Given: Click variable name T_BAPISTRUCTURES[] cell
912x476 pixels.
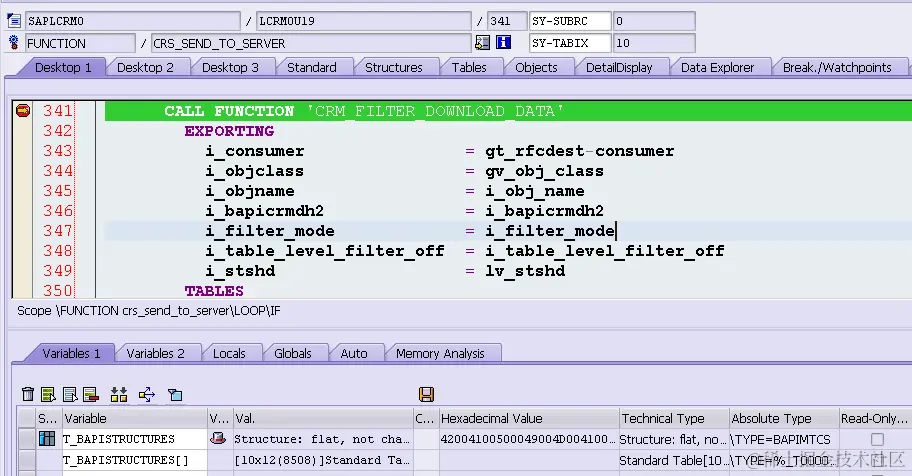Looking at the screenshot, I should click(x=134, y=460).
